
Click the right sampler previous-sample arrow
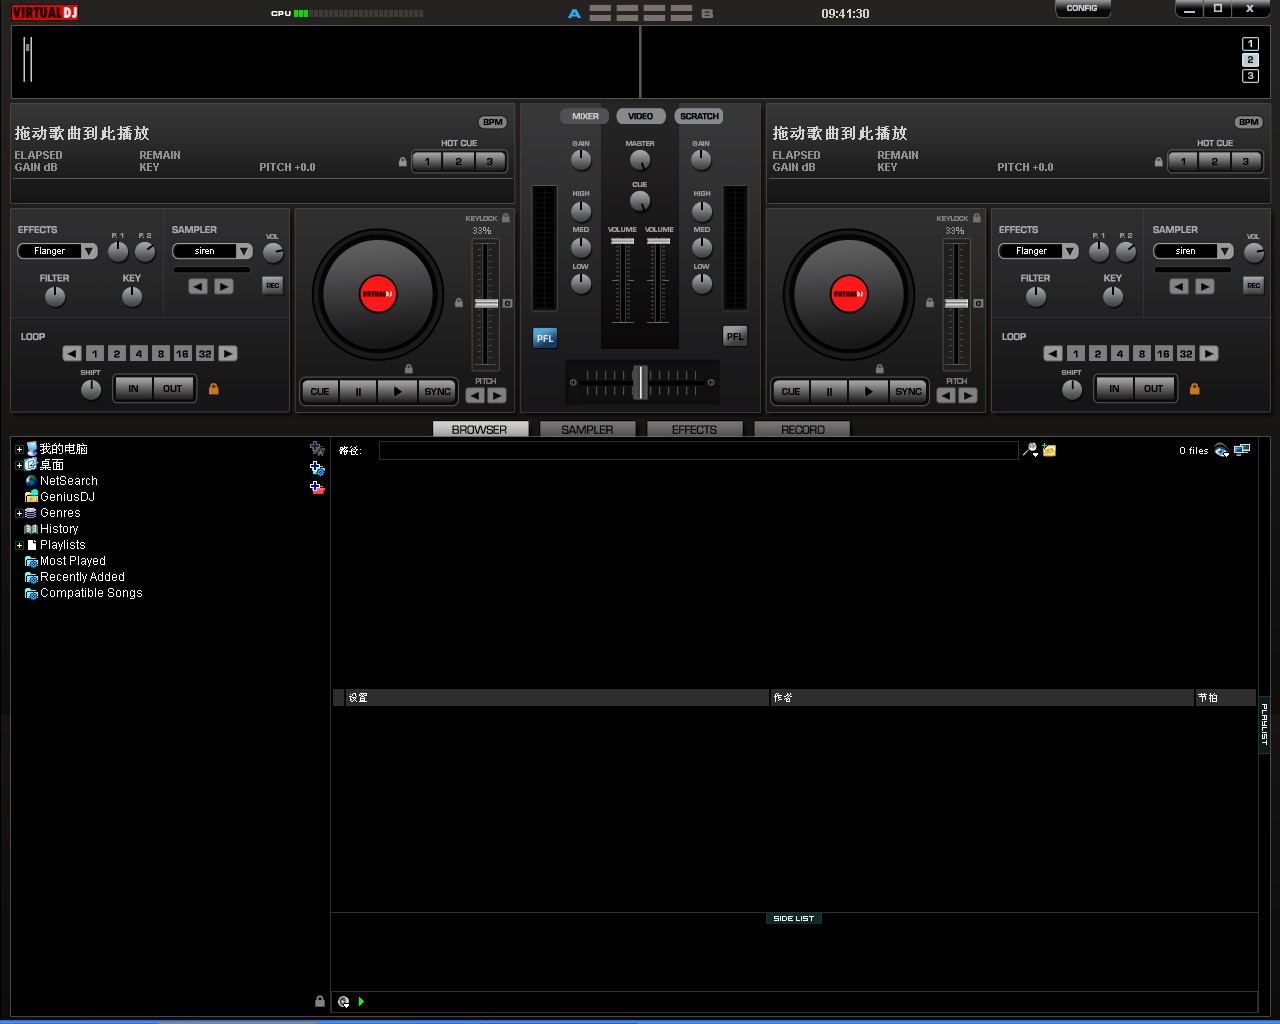click(x=1179, y=286)
